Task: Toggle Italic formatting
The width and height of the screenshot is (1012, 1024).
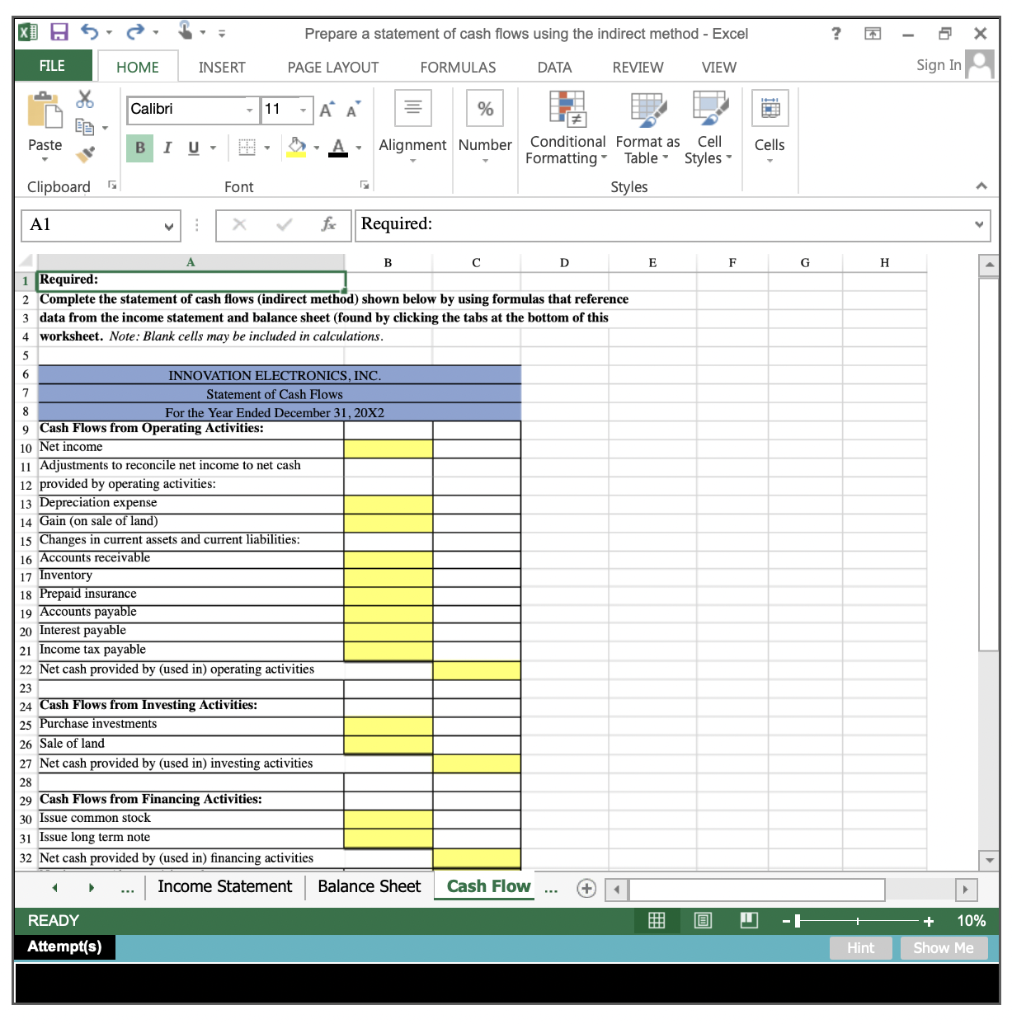Action: point(167,148)
